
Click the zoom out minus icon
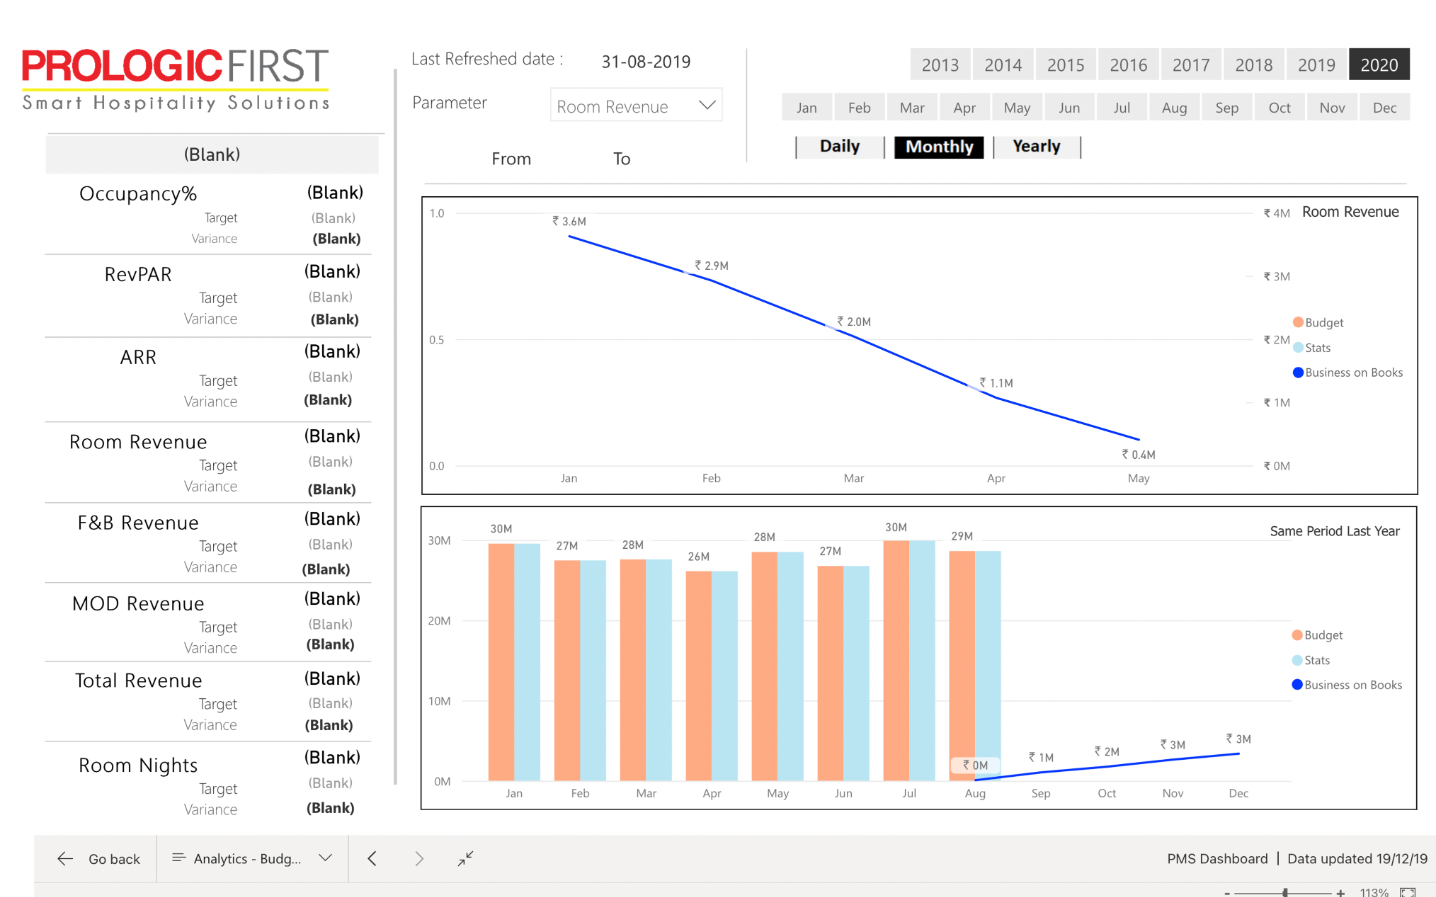(1227, 892)
